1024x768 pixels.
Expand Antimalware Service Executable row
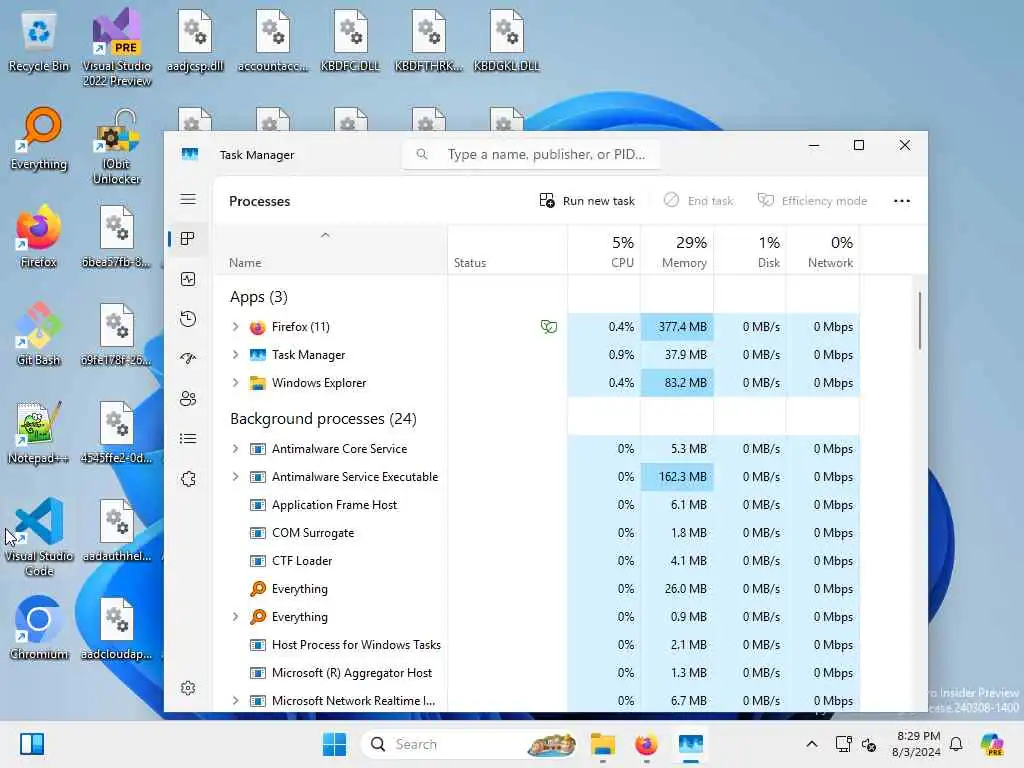(235, 477)
